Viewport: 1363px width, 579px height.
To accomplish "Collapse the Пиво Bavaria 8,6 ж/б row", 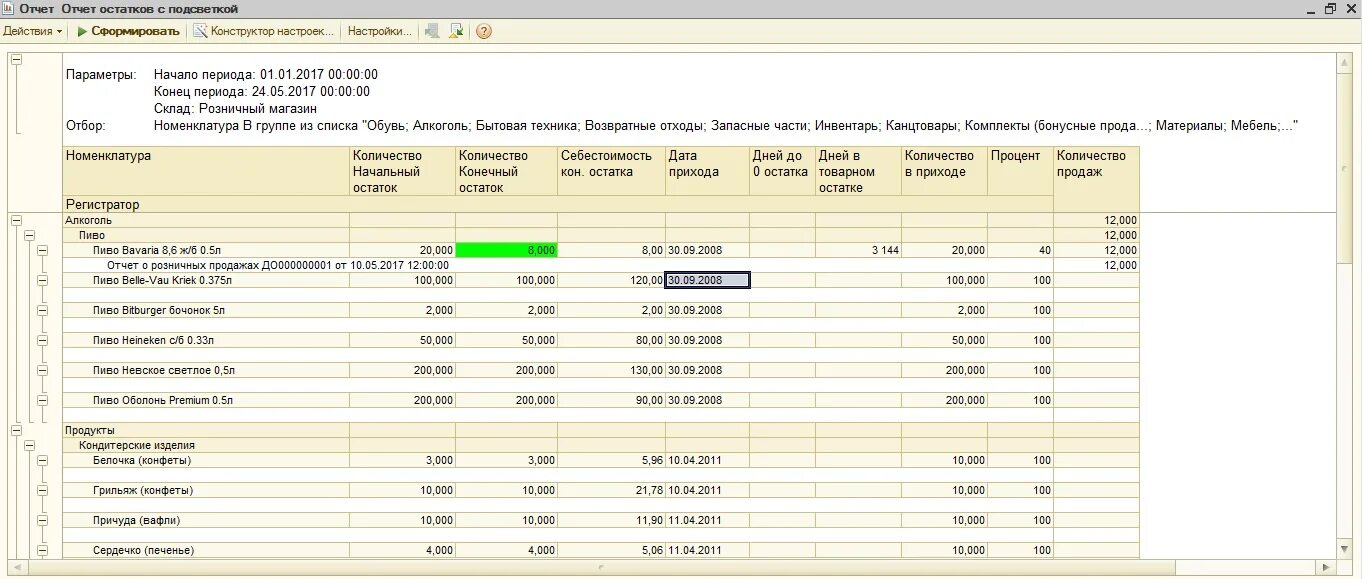I will (x=42, y=250).
